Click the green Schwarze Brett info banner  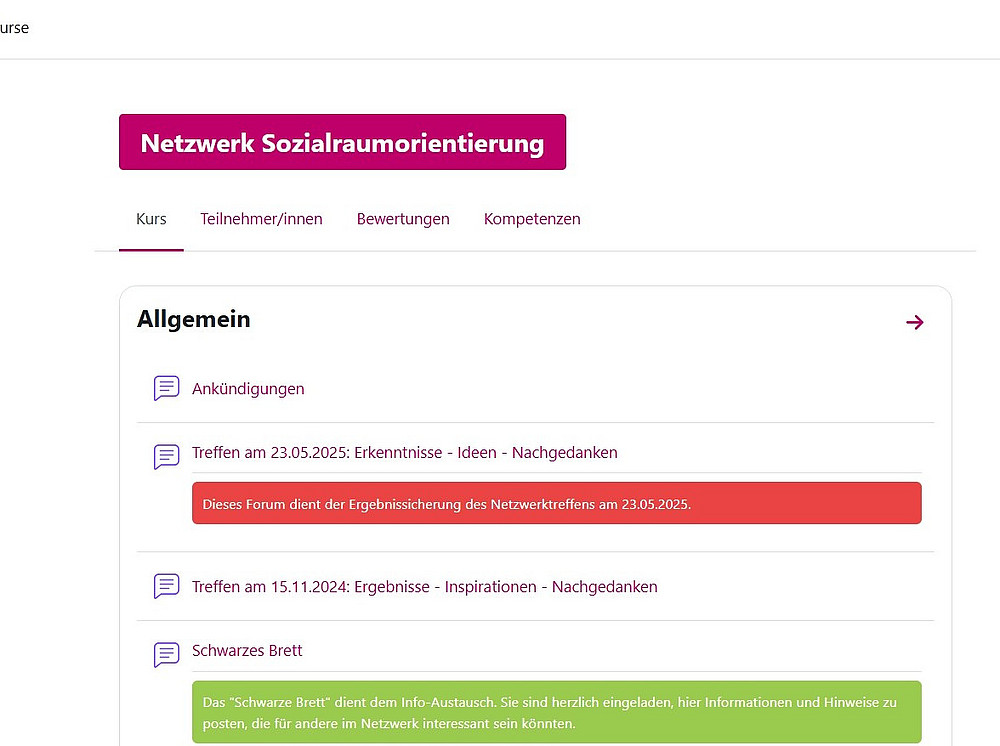point(556,712)
